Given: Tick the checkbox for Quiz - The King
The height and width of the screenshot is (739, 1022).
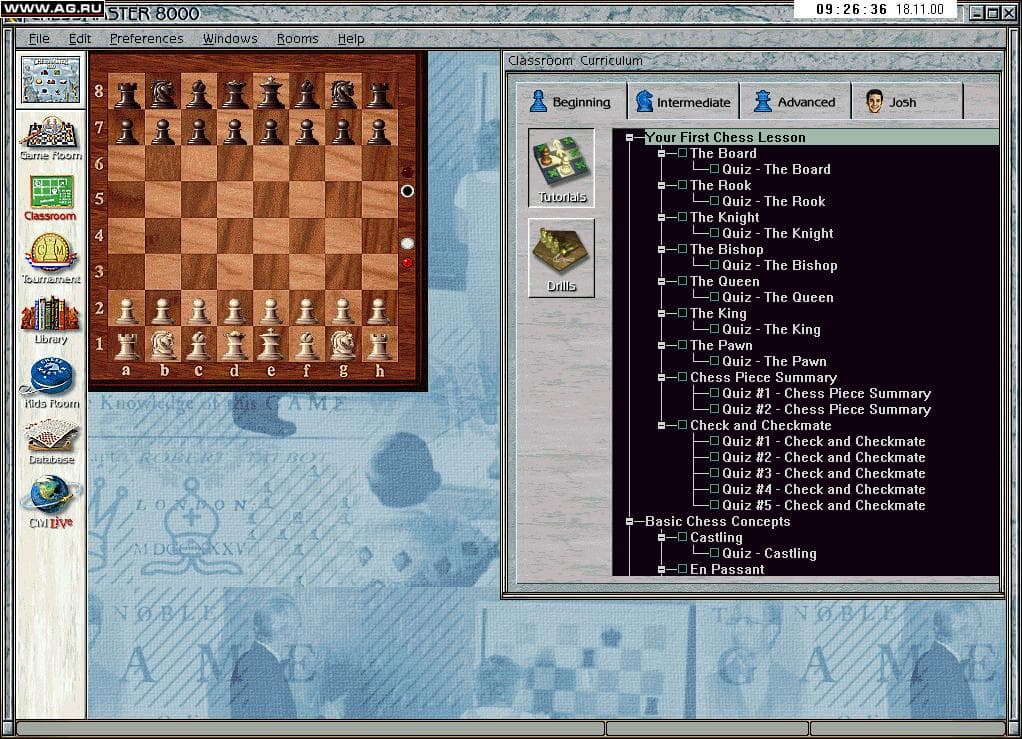Looking at the screenshot, I should coord(714,329).
